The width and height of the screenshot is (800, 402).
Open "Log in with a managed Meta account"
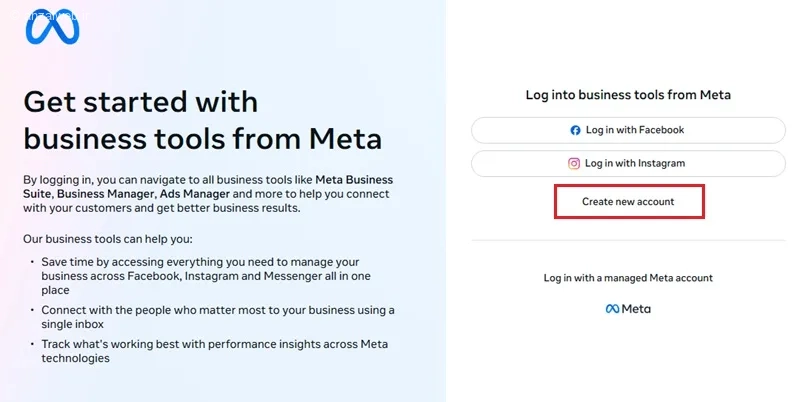coord(628,278)
